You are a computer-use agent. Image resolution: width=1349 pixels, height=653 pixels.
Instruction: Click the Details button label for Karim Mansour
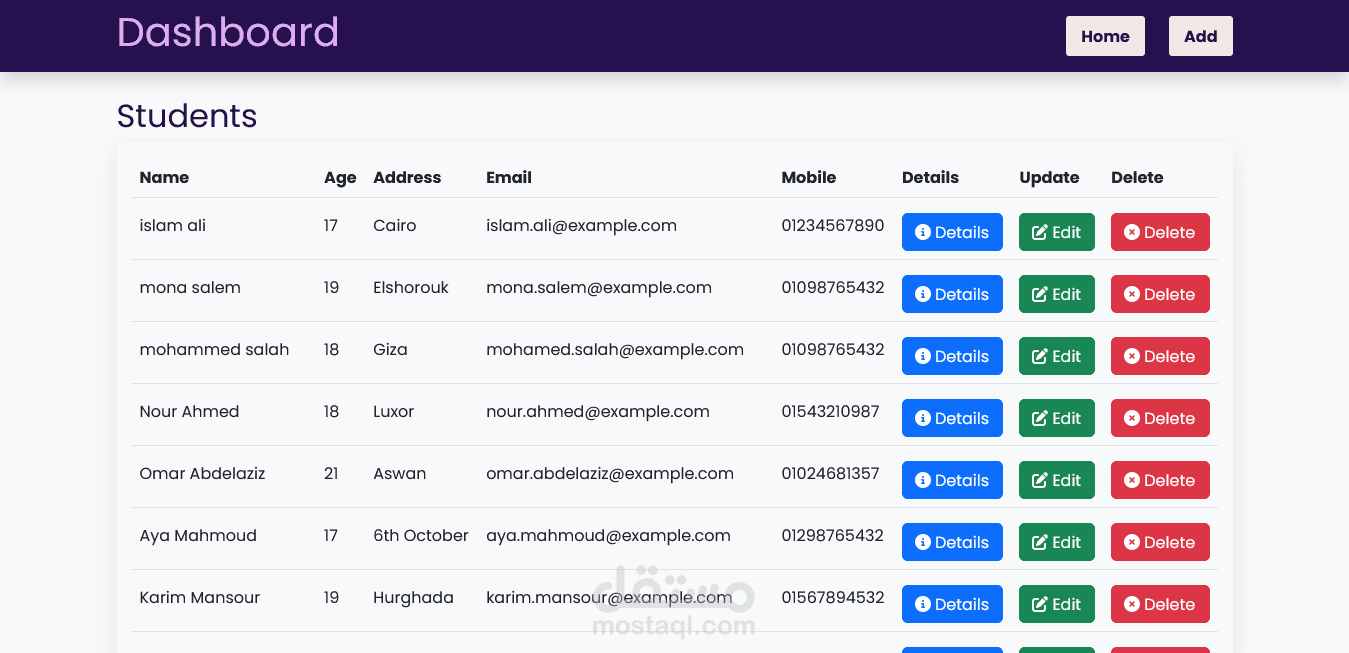(962, 604)
